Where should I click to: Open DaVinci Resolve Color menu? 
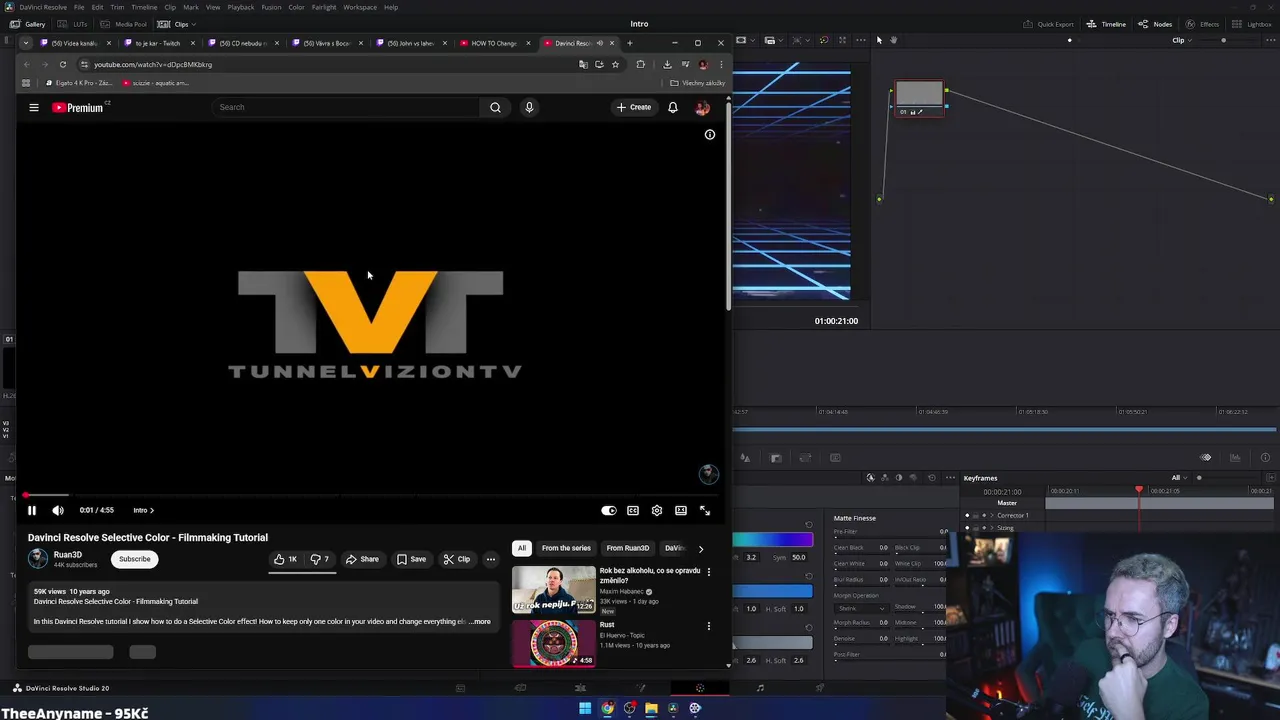point(296,7)
